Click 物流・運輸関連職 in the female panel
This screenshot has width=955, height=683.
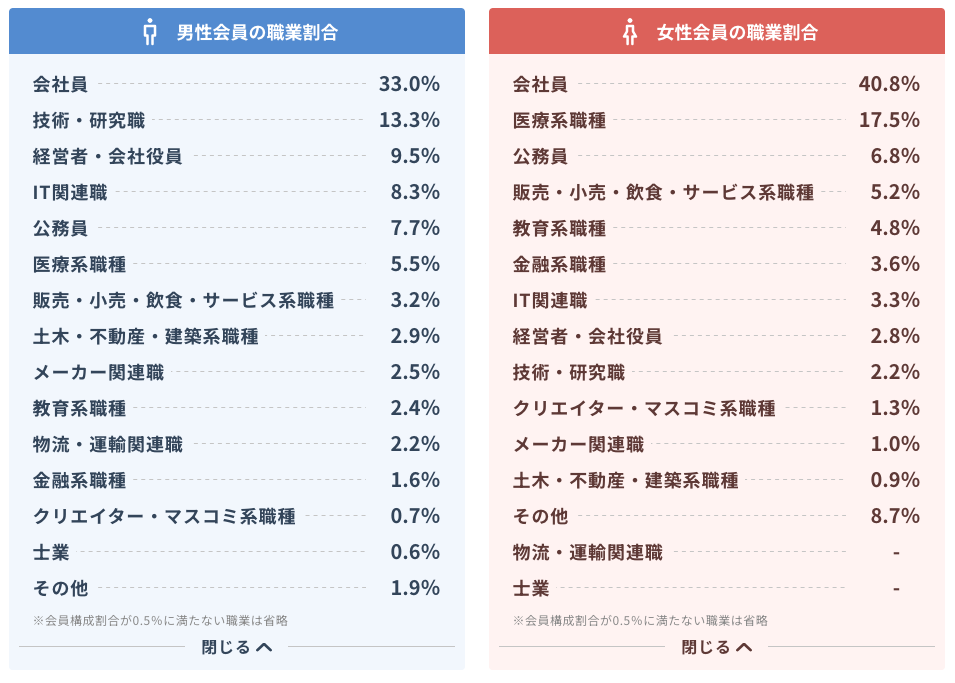click(x=587, y=552)
